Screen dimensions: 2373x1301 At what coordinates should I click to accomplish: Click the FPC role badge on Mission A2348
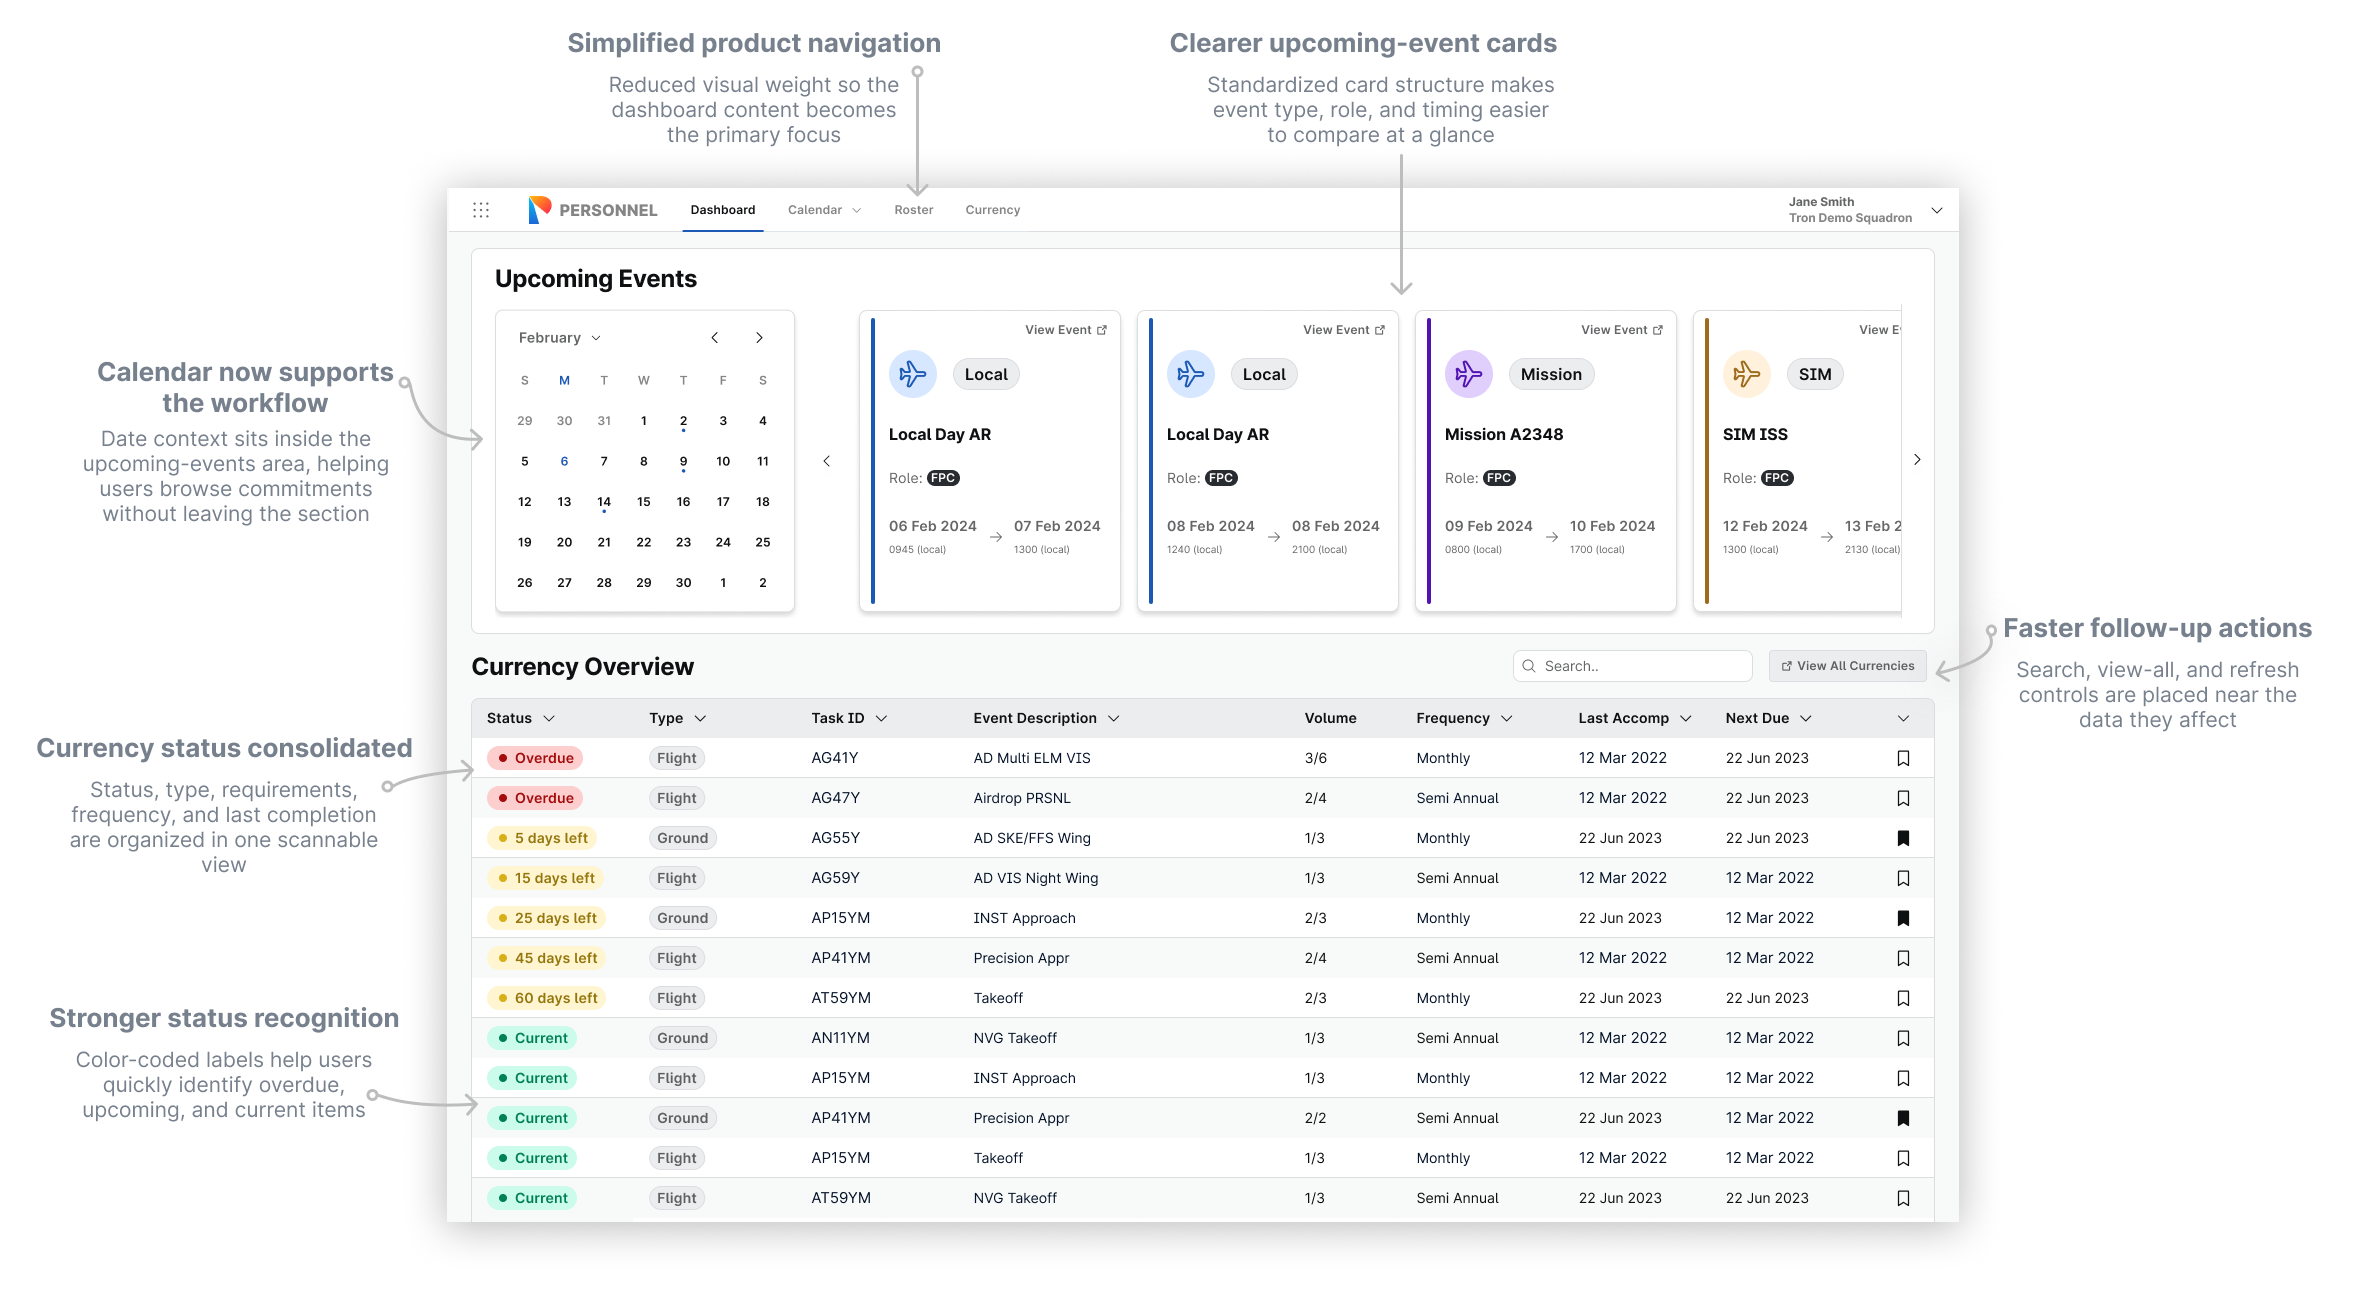[1499, 478]
